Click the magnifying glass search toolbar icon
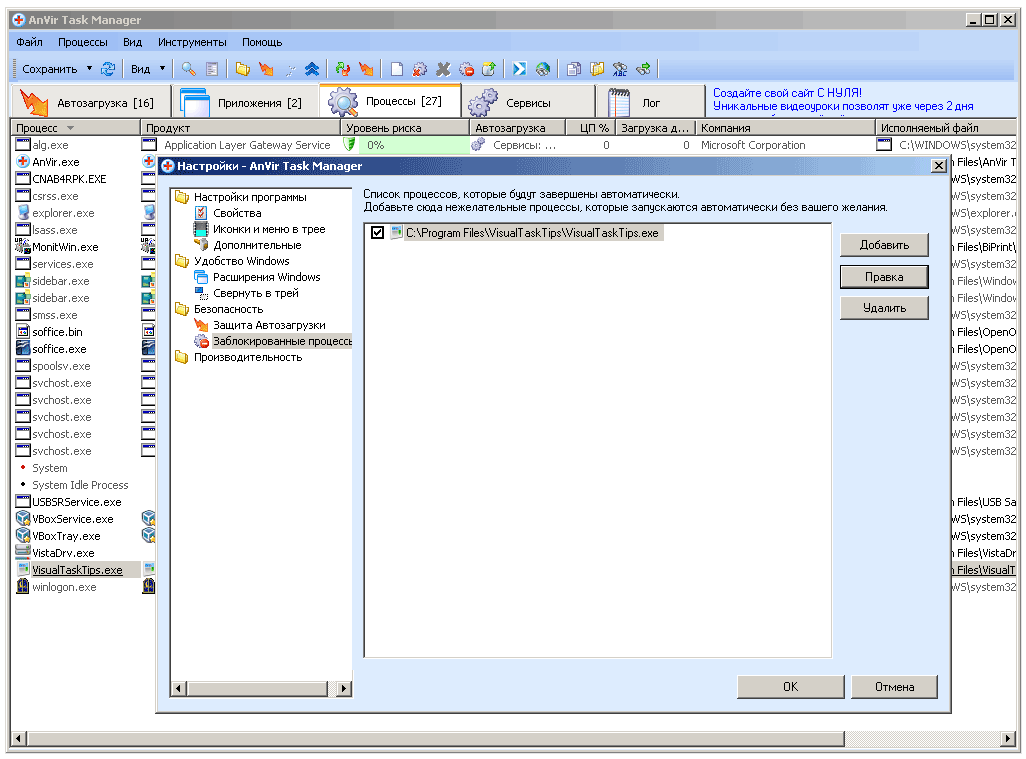This screenshot has width=1026, height=759. (x=188, y=69)
